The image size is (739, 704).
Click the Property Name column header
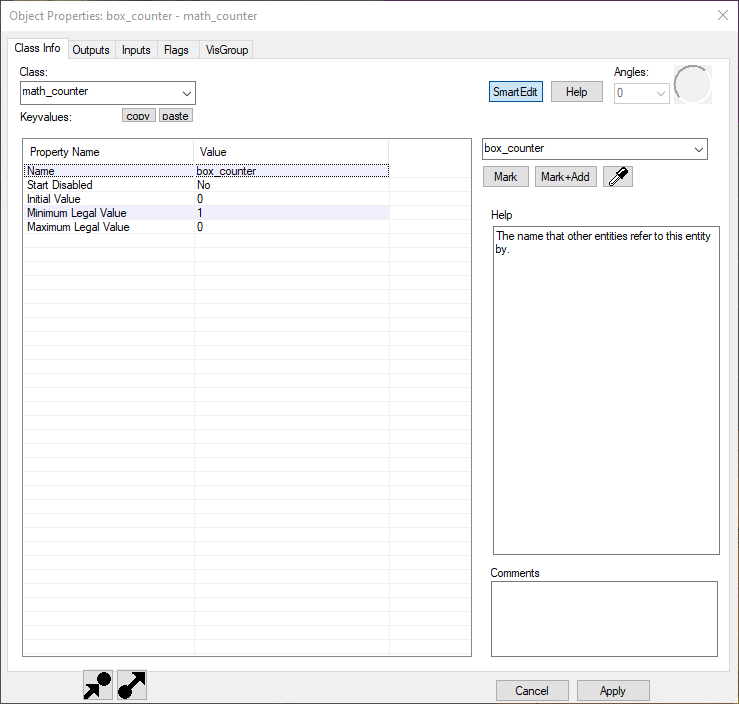tap(108, 152)
